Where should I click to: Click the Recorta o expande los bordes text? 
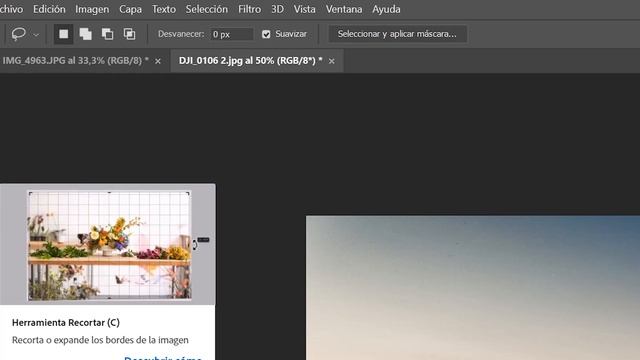100,340
